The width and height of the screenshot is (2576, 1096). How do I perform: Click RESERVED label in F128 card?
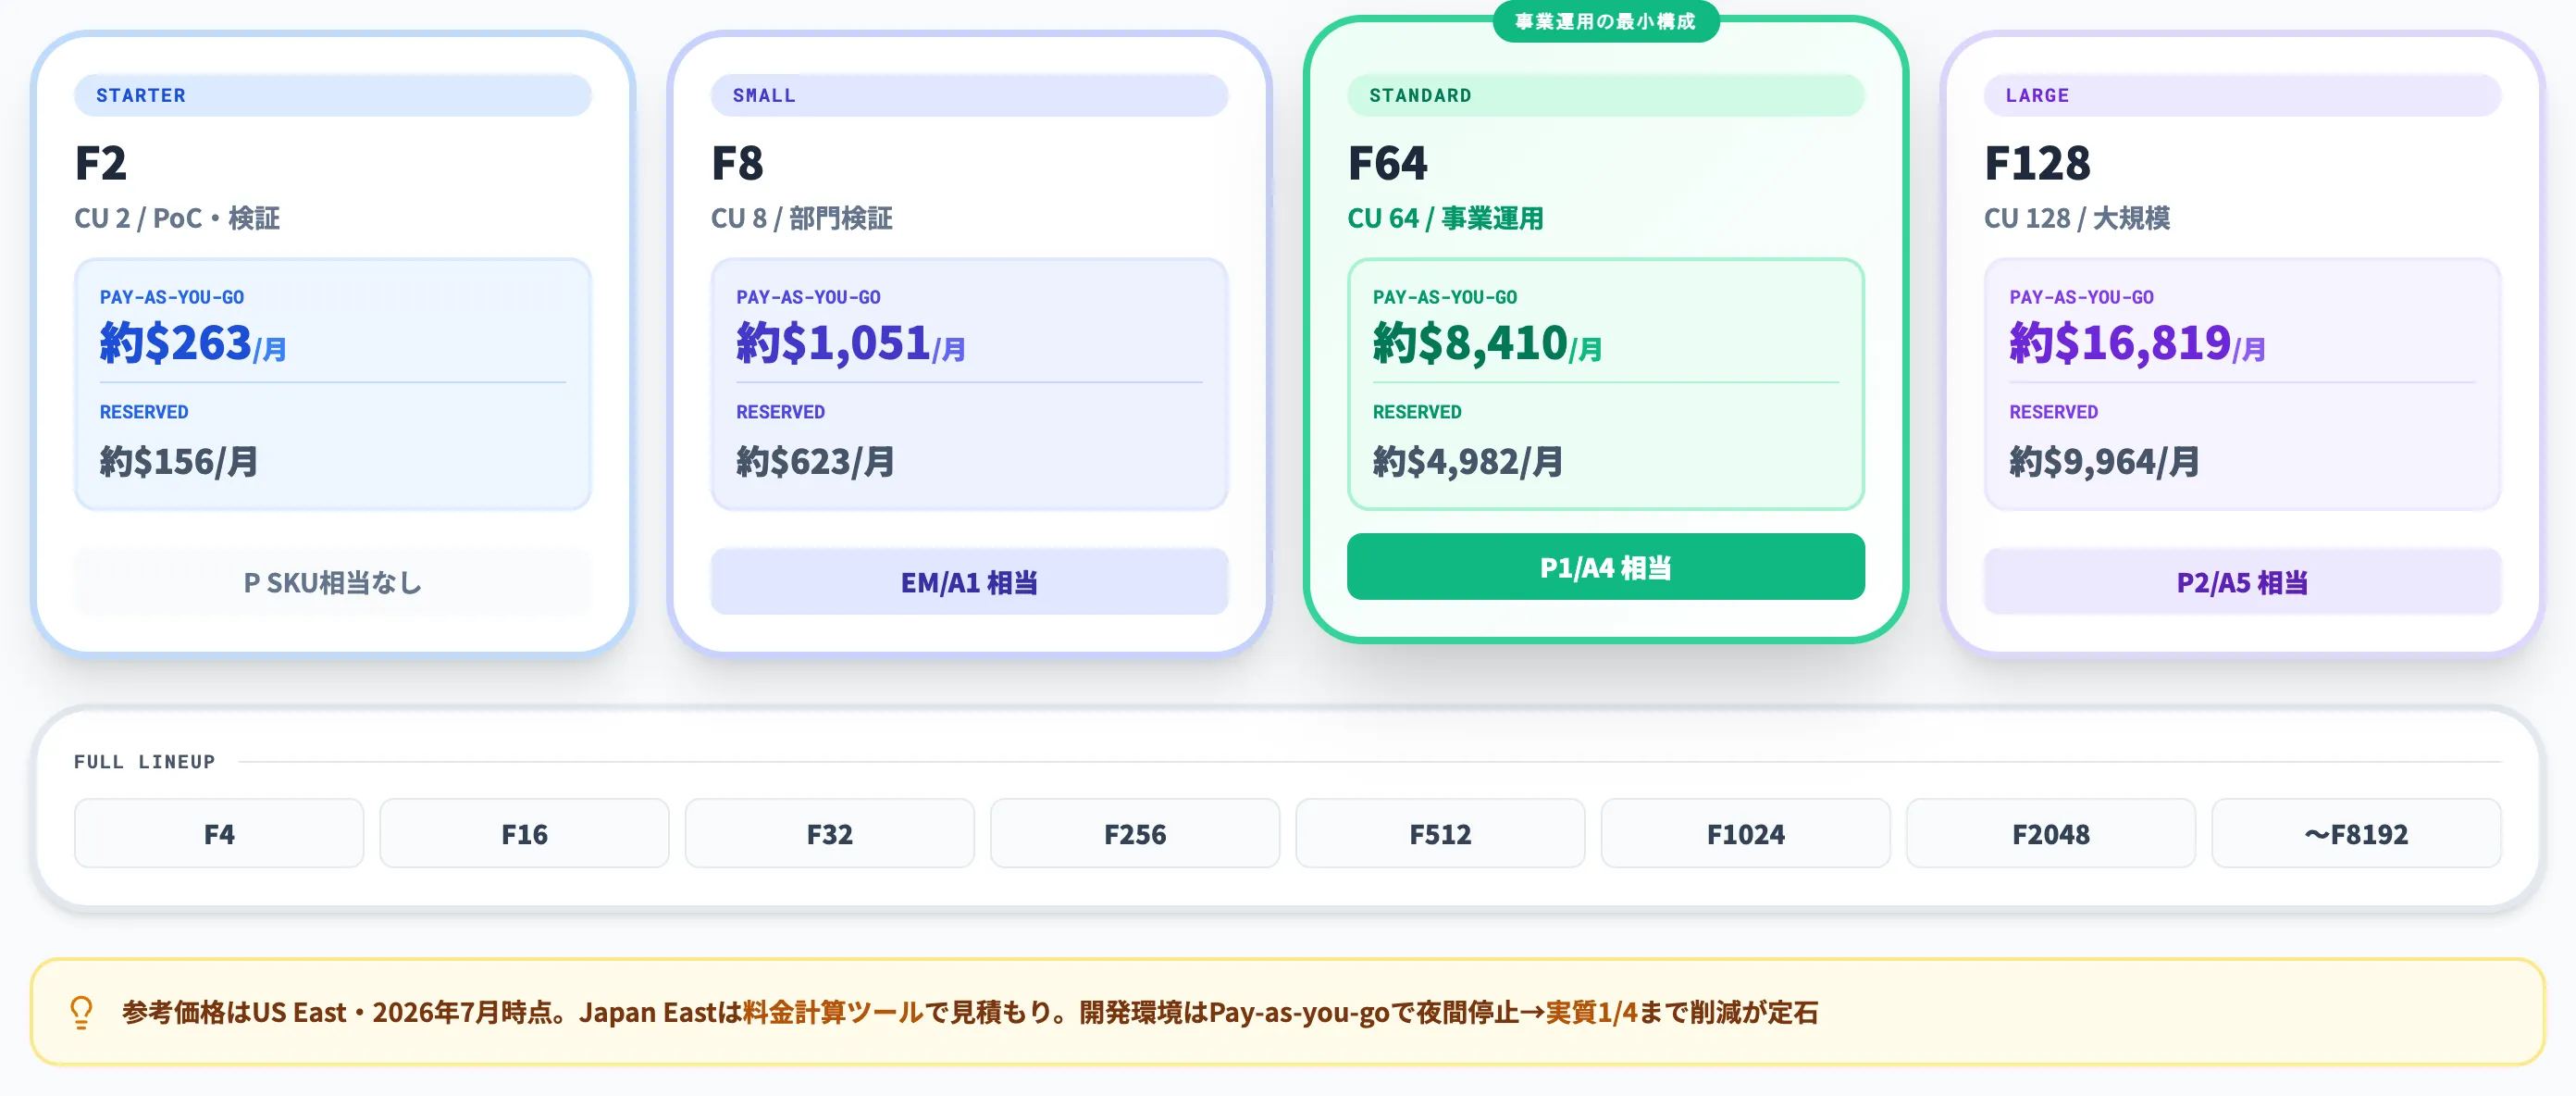coord(2054,412)
